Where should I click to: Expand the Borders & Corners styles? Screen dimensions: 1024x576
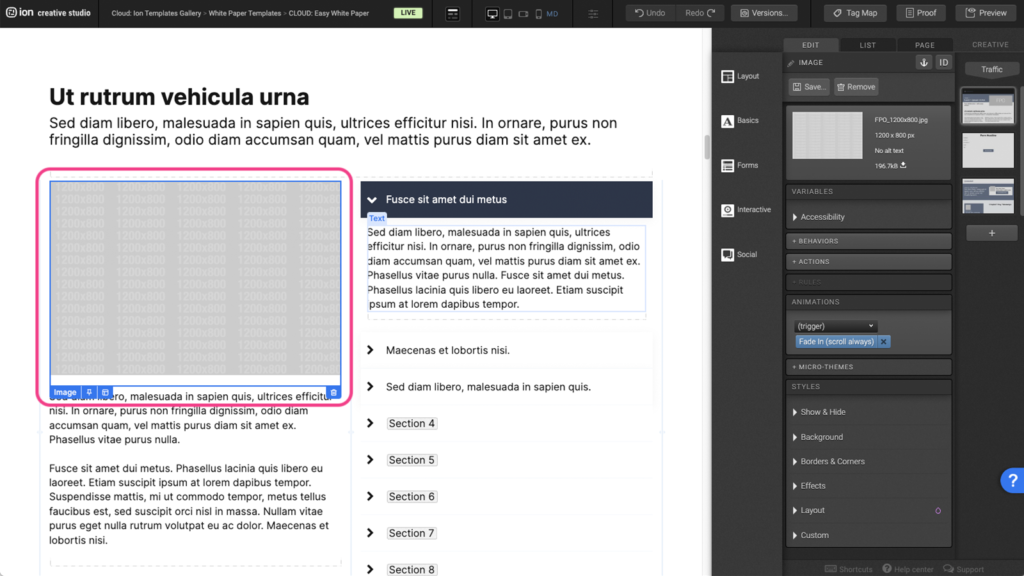(832, 461)
